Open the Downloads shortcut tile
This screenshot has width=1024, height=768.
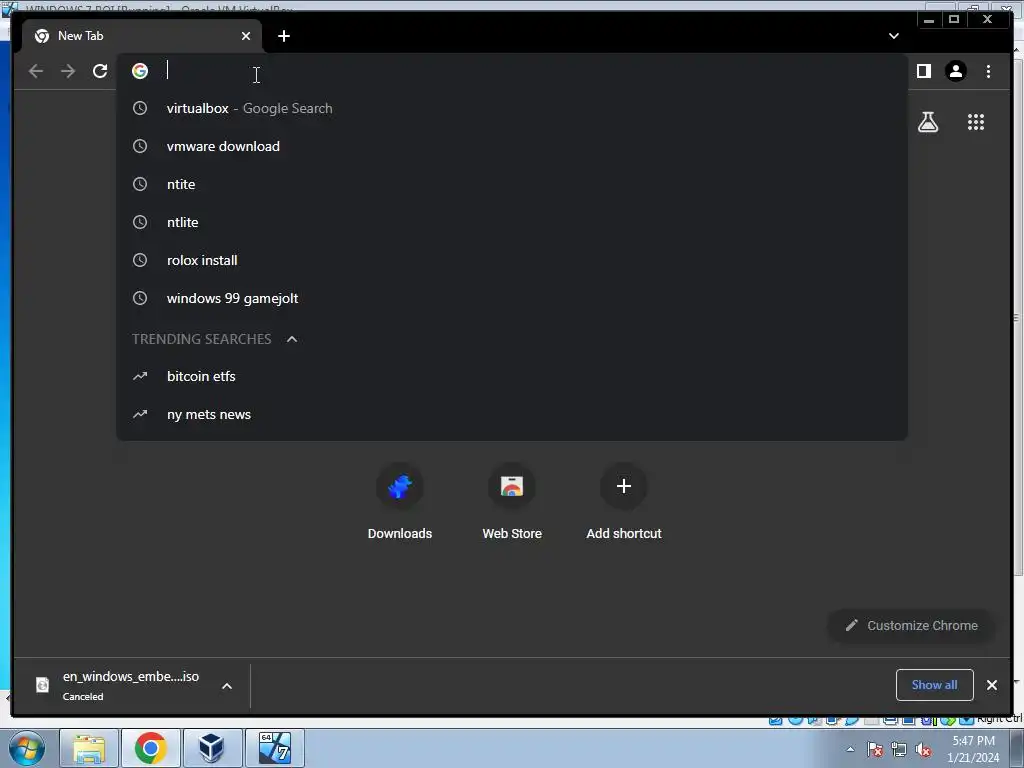click(x=400, y=502)
